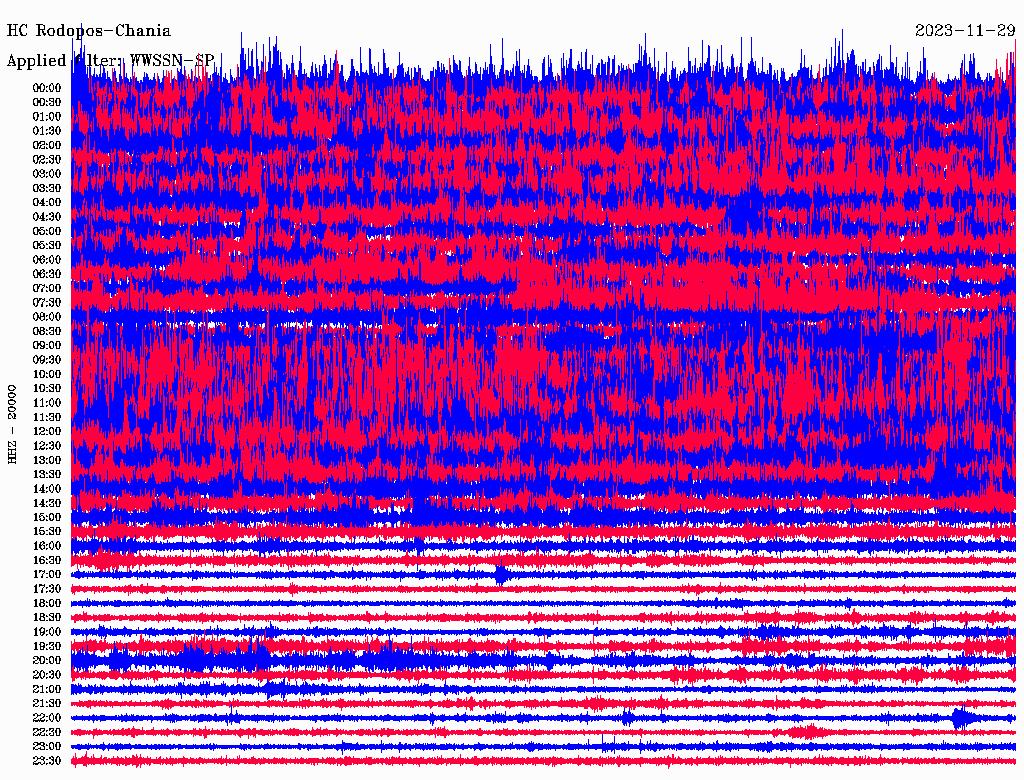
Task: Click the blue seismic burst on 17:00 trace
Action: [x=501, y=574]
